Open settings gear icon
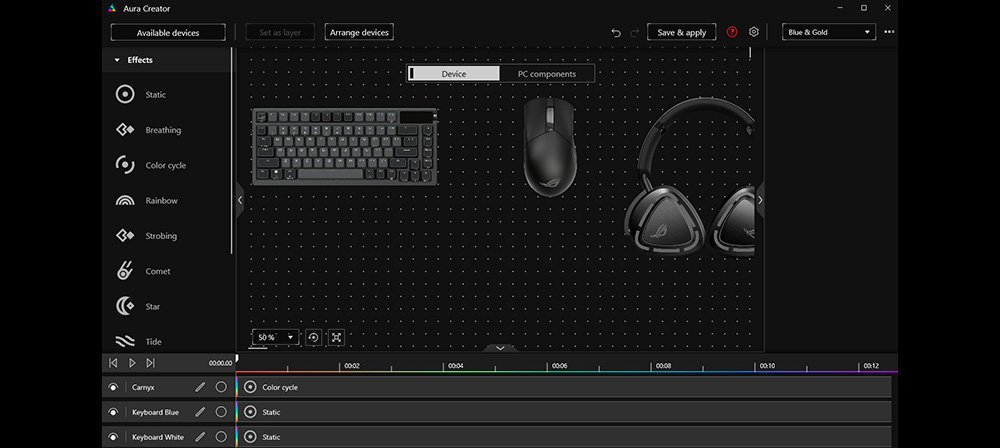1000x448 pixels. (x=754, y=32)
